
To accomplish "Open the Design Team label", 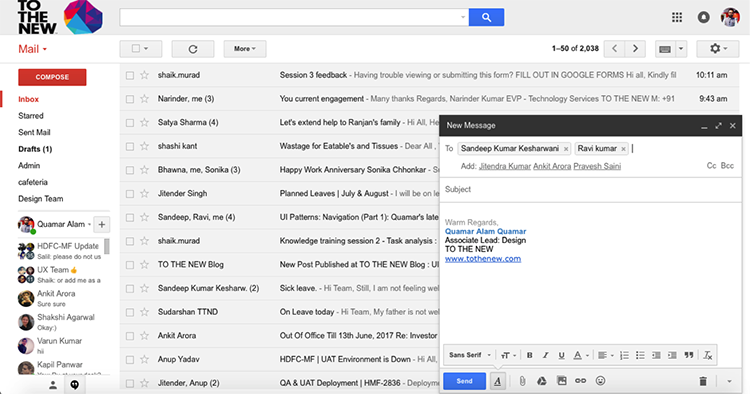I will click(41, 199).
